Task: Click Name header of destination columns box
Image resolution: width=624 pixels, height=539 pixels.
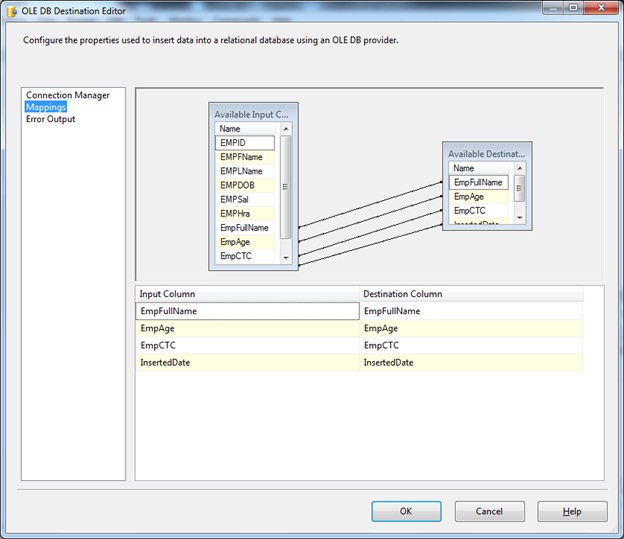Action: (479, 168)
